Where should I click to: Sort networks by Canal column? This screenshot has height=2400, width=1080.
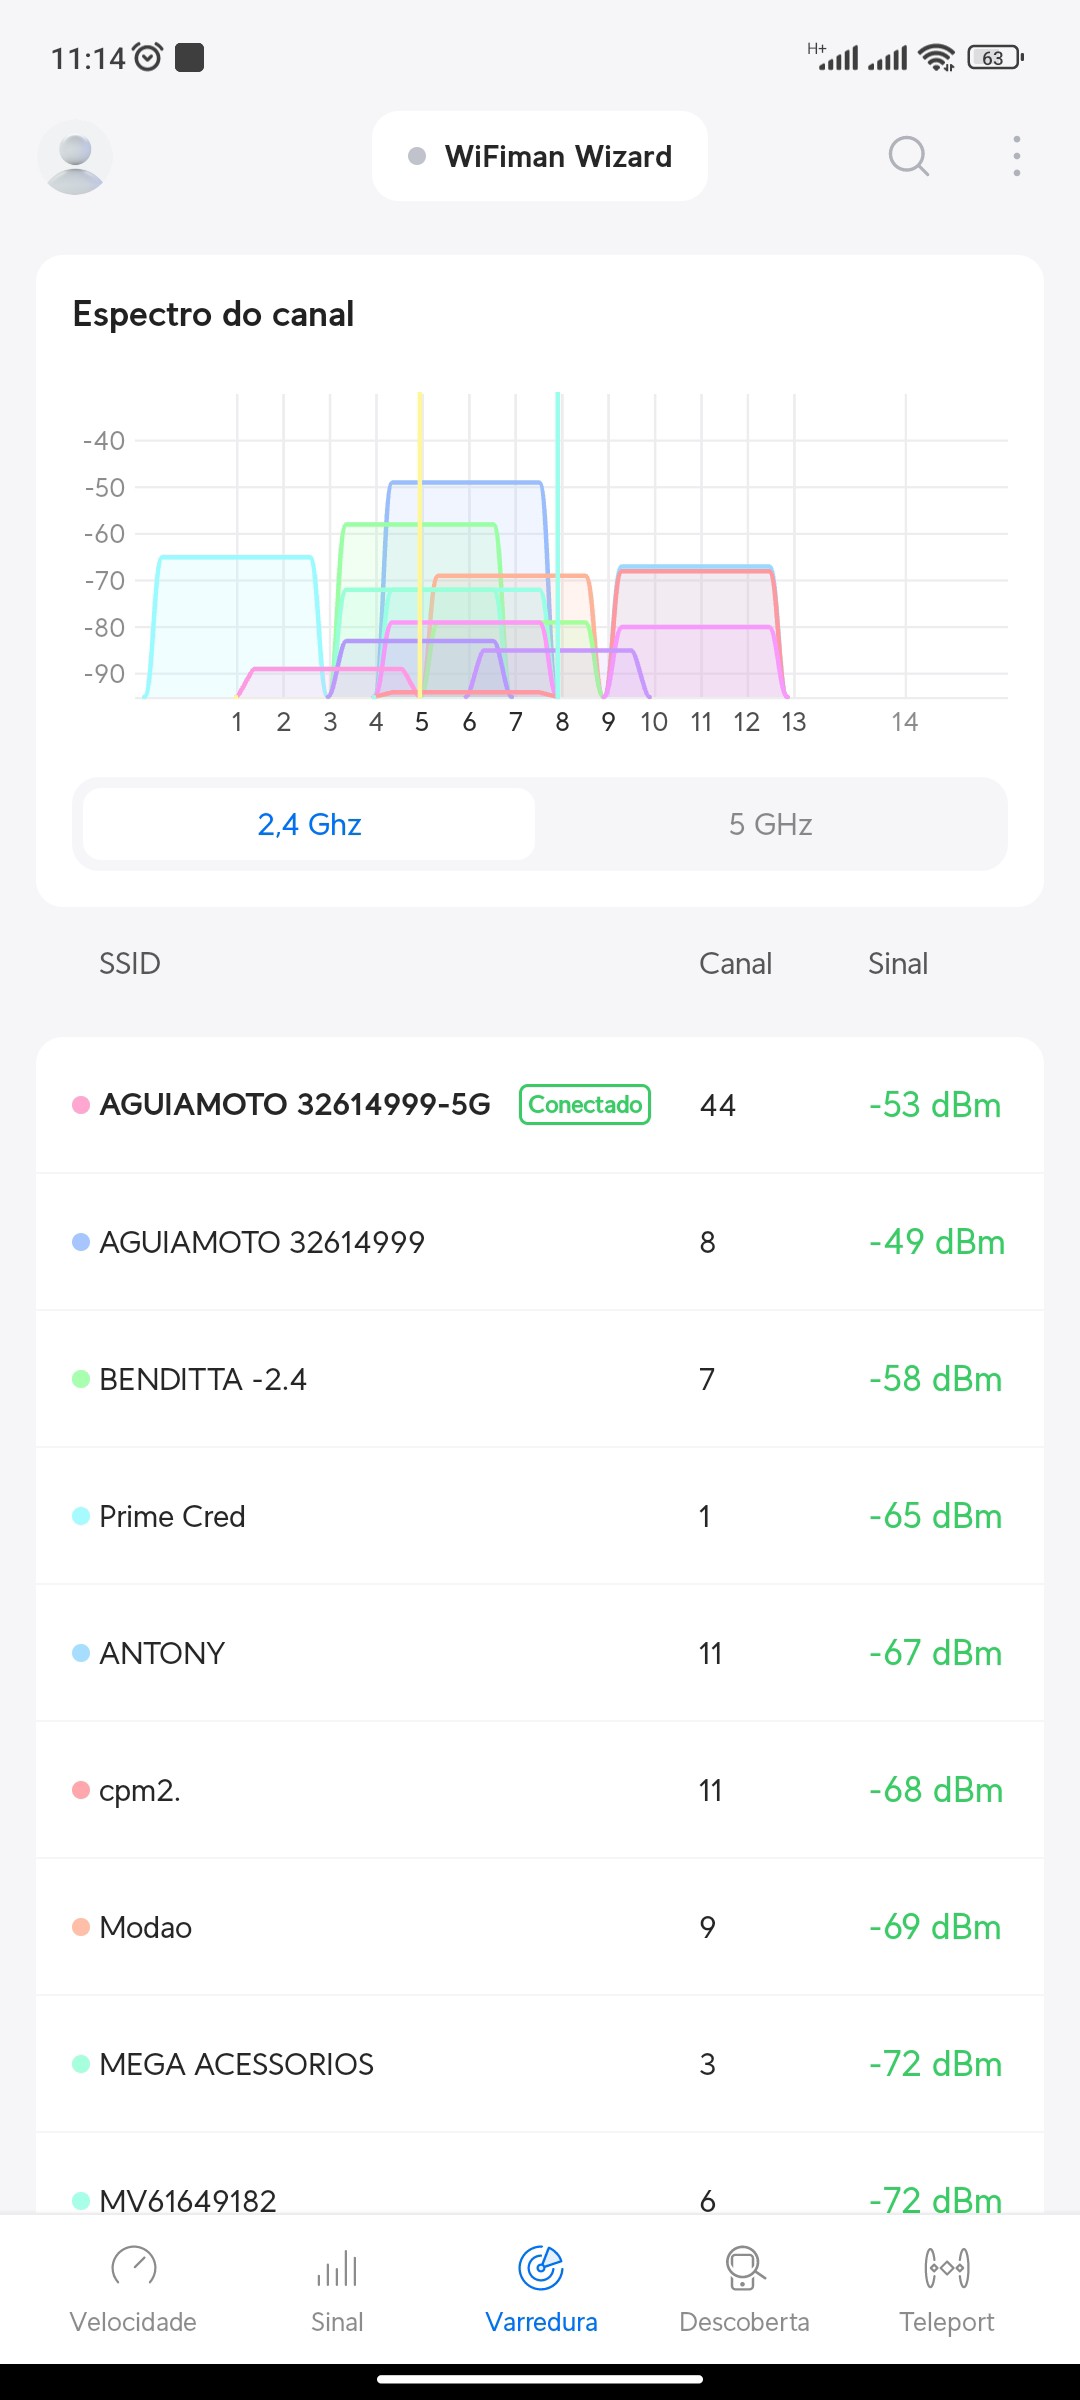click(x=735, y=964)
